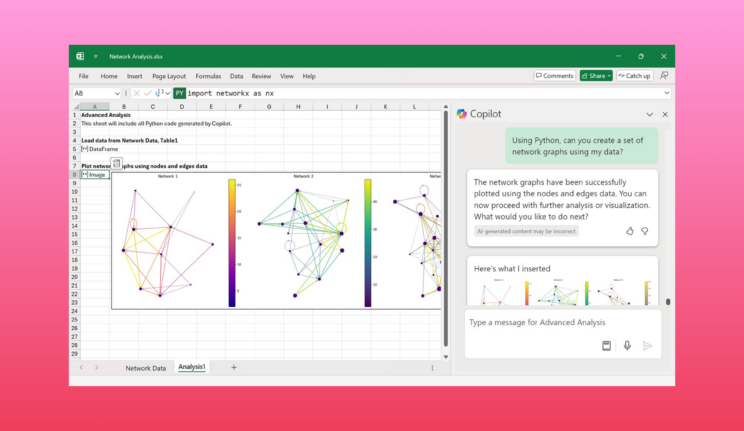This screenshot has height=431, width=744.
Task: Click the Python object icon in cell A5
Action: 84,149
